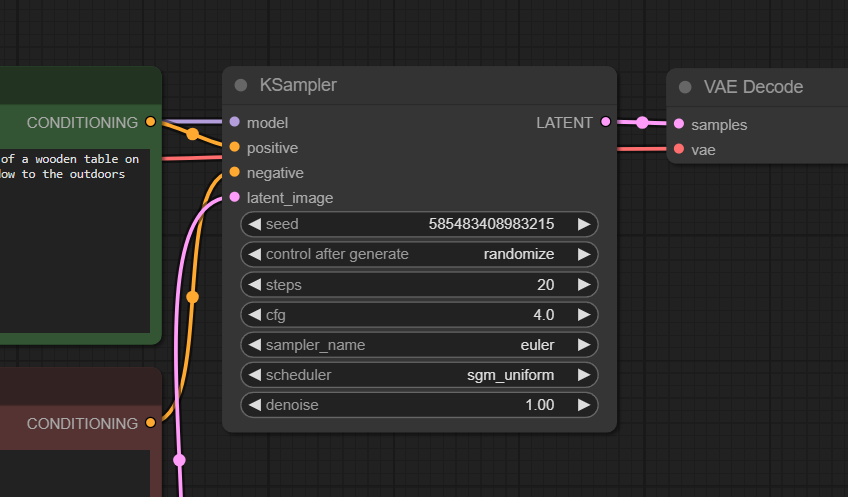Decrease seed value with left arrow

pyautogui.click(x=254, y=224)
